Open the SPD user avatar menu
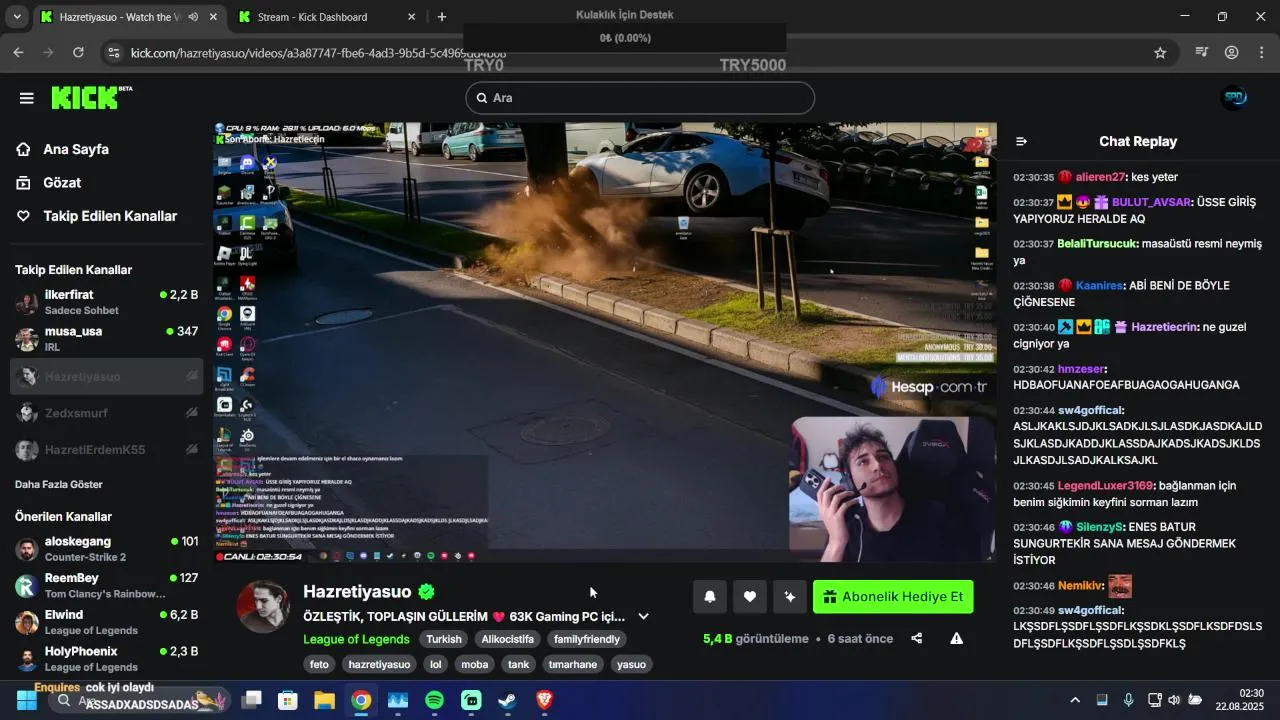This screenshot has width=1280, height=720. coord(1234,98)
